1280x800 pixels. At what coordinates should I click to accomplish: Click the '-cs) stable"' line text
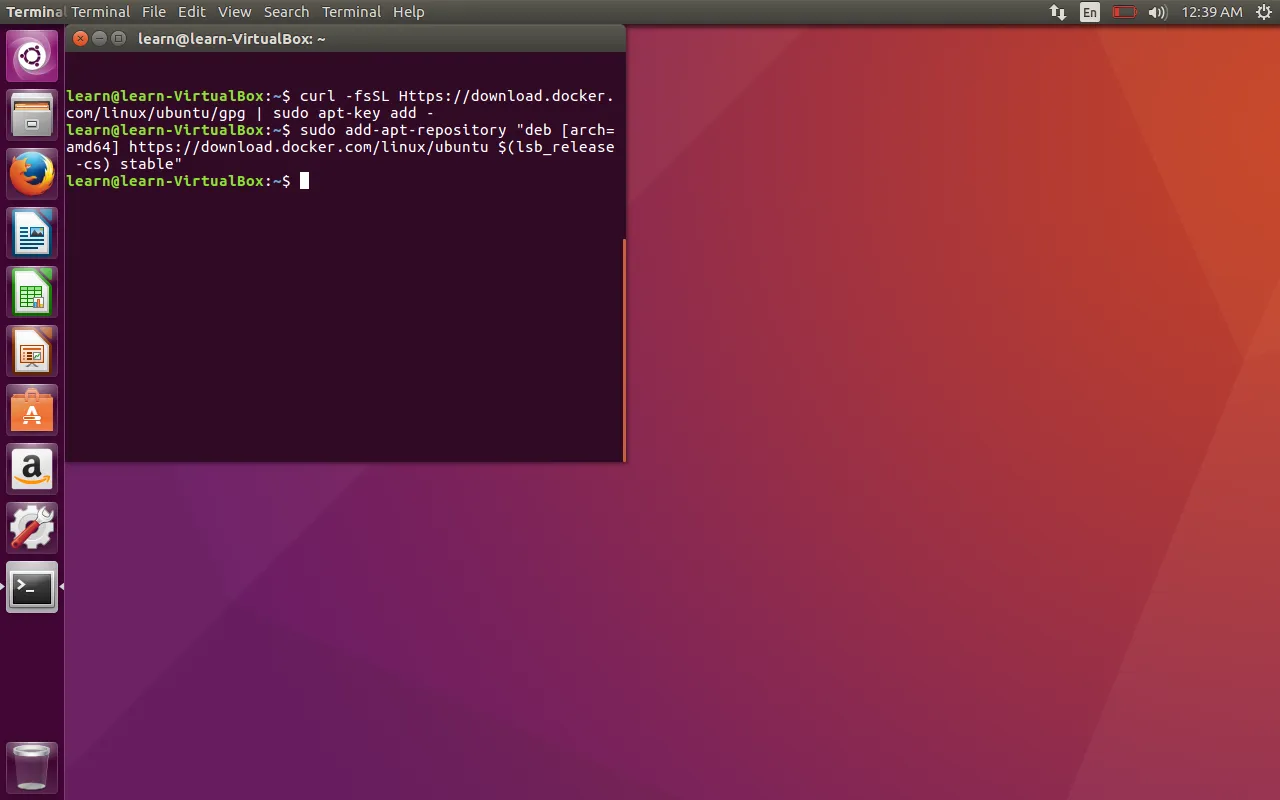(129, 164)
